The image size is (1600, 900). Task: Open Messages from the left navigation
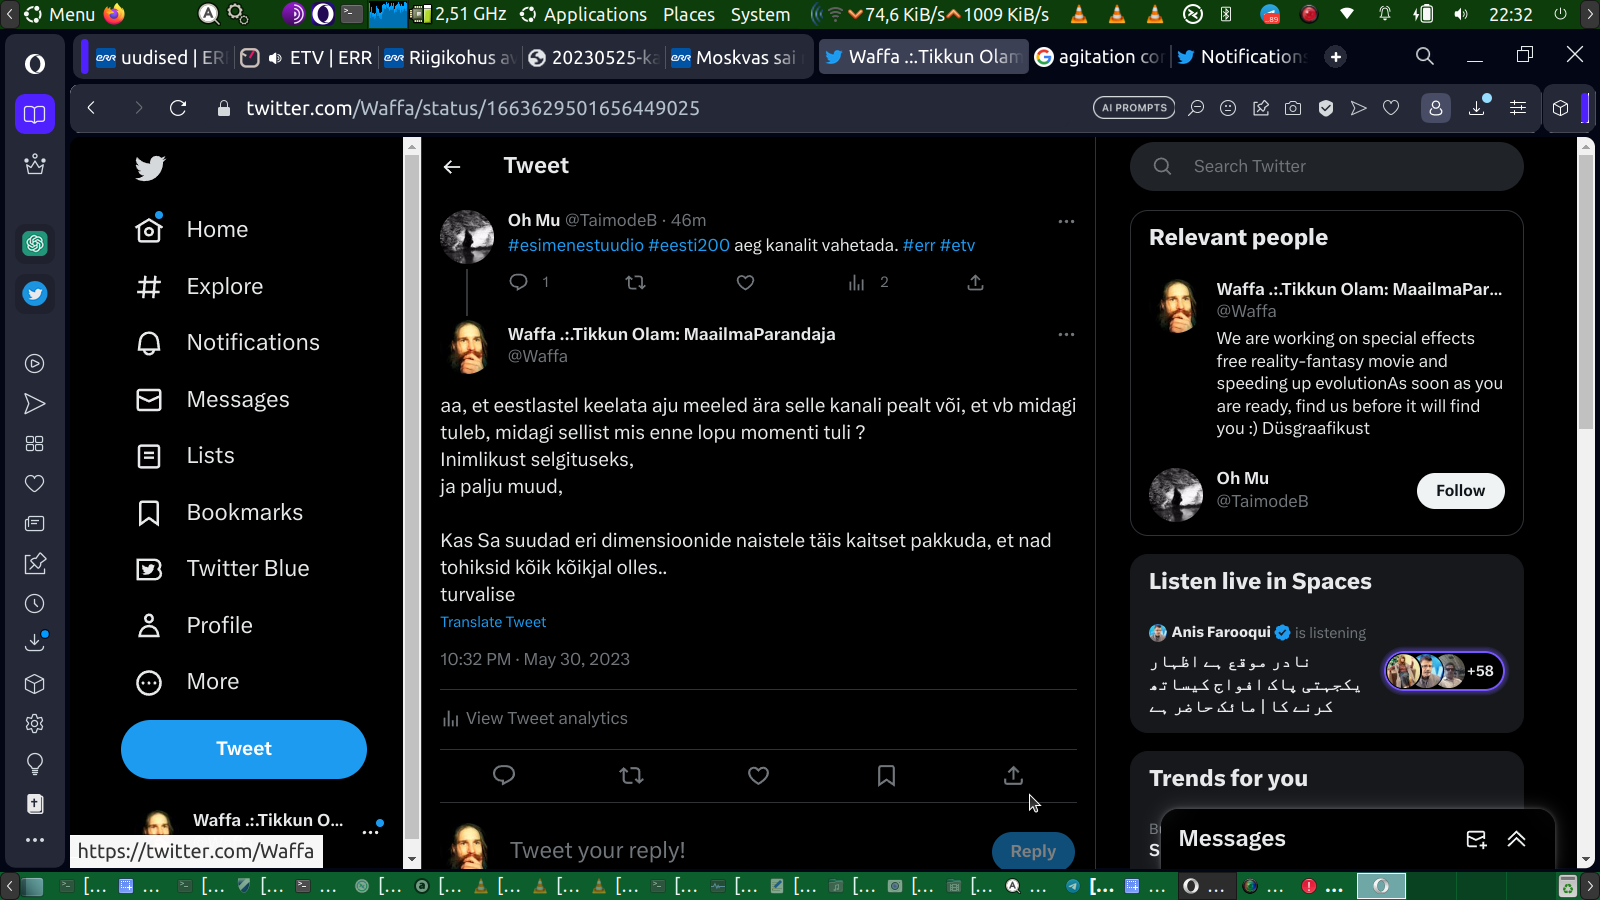click(x=212, y=399)
